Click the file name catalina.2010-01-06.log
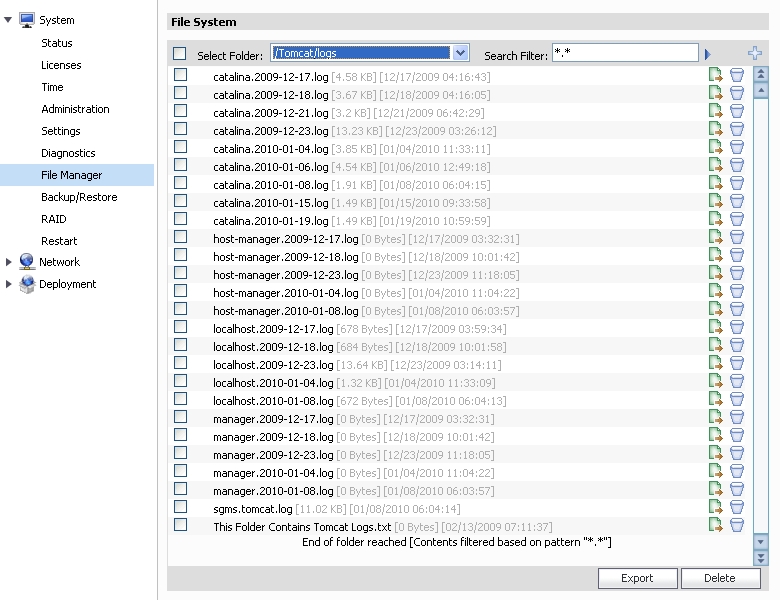This screenshot has height=600, width=780. pyautogui.click(x=271, y=167)
